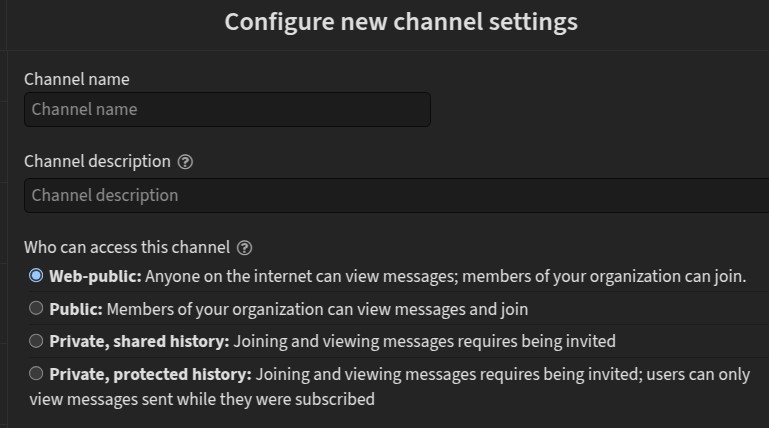Focus the Channel name input field
This screenshot has width=769, height=428.
[227, 110]
